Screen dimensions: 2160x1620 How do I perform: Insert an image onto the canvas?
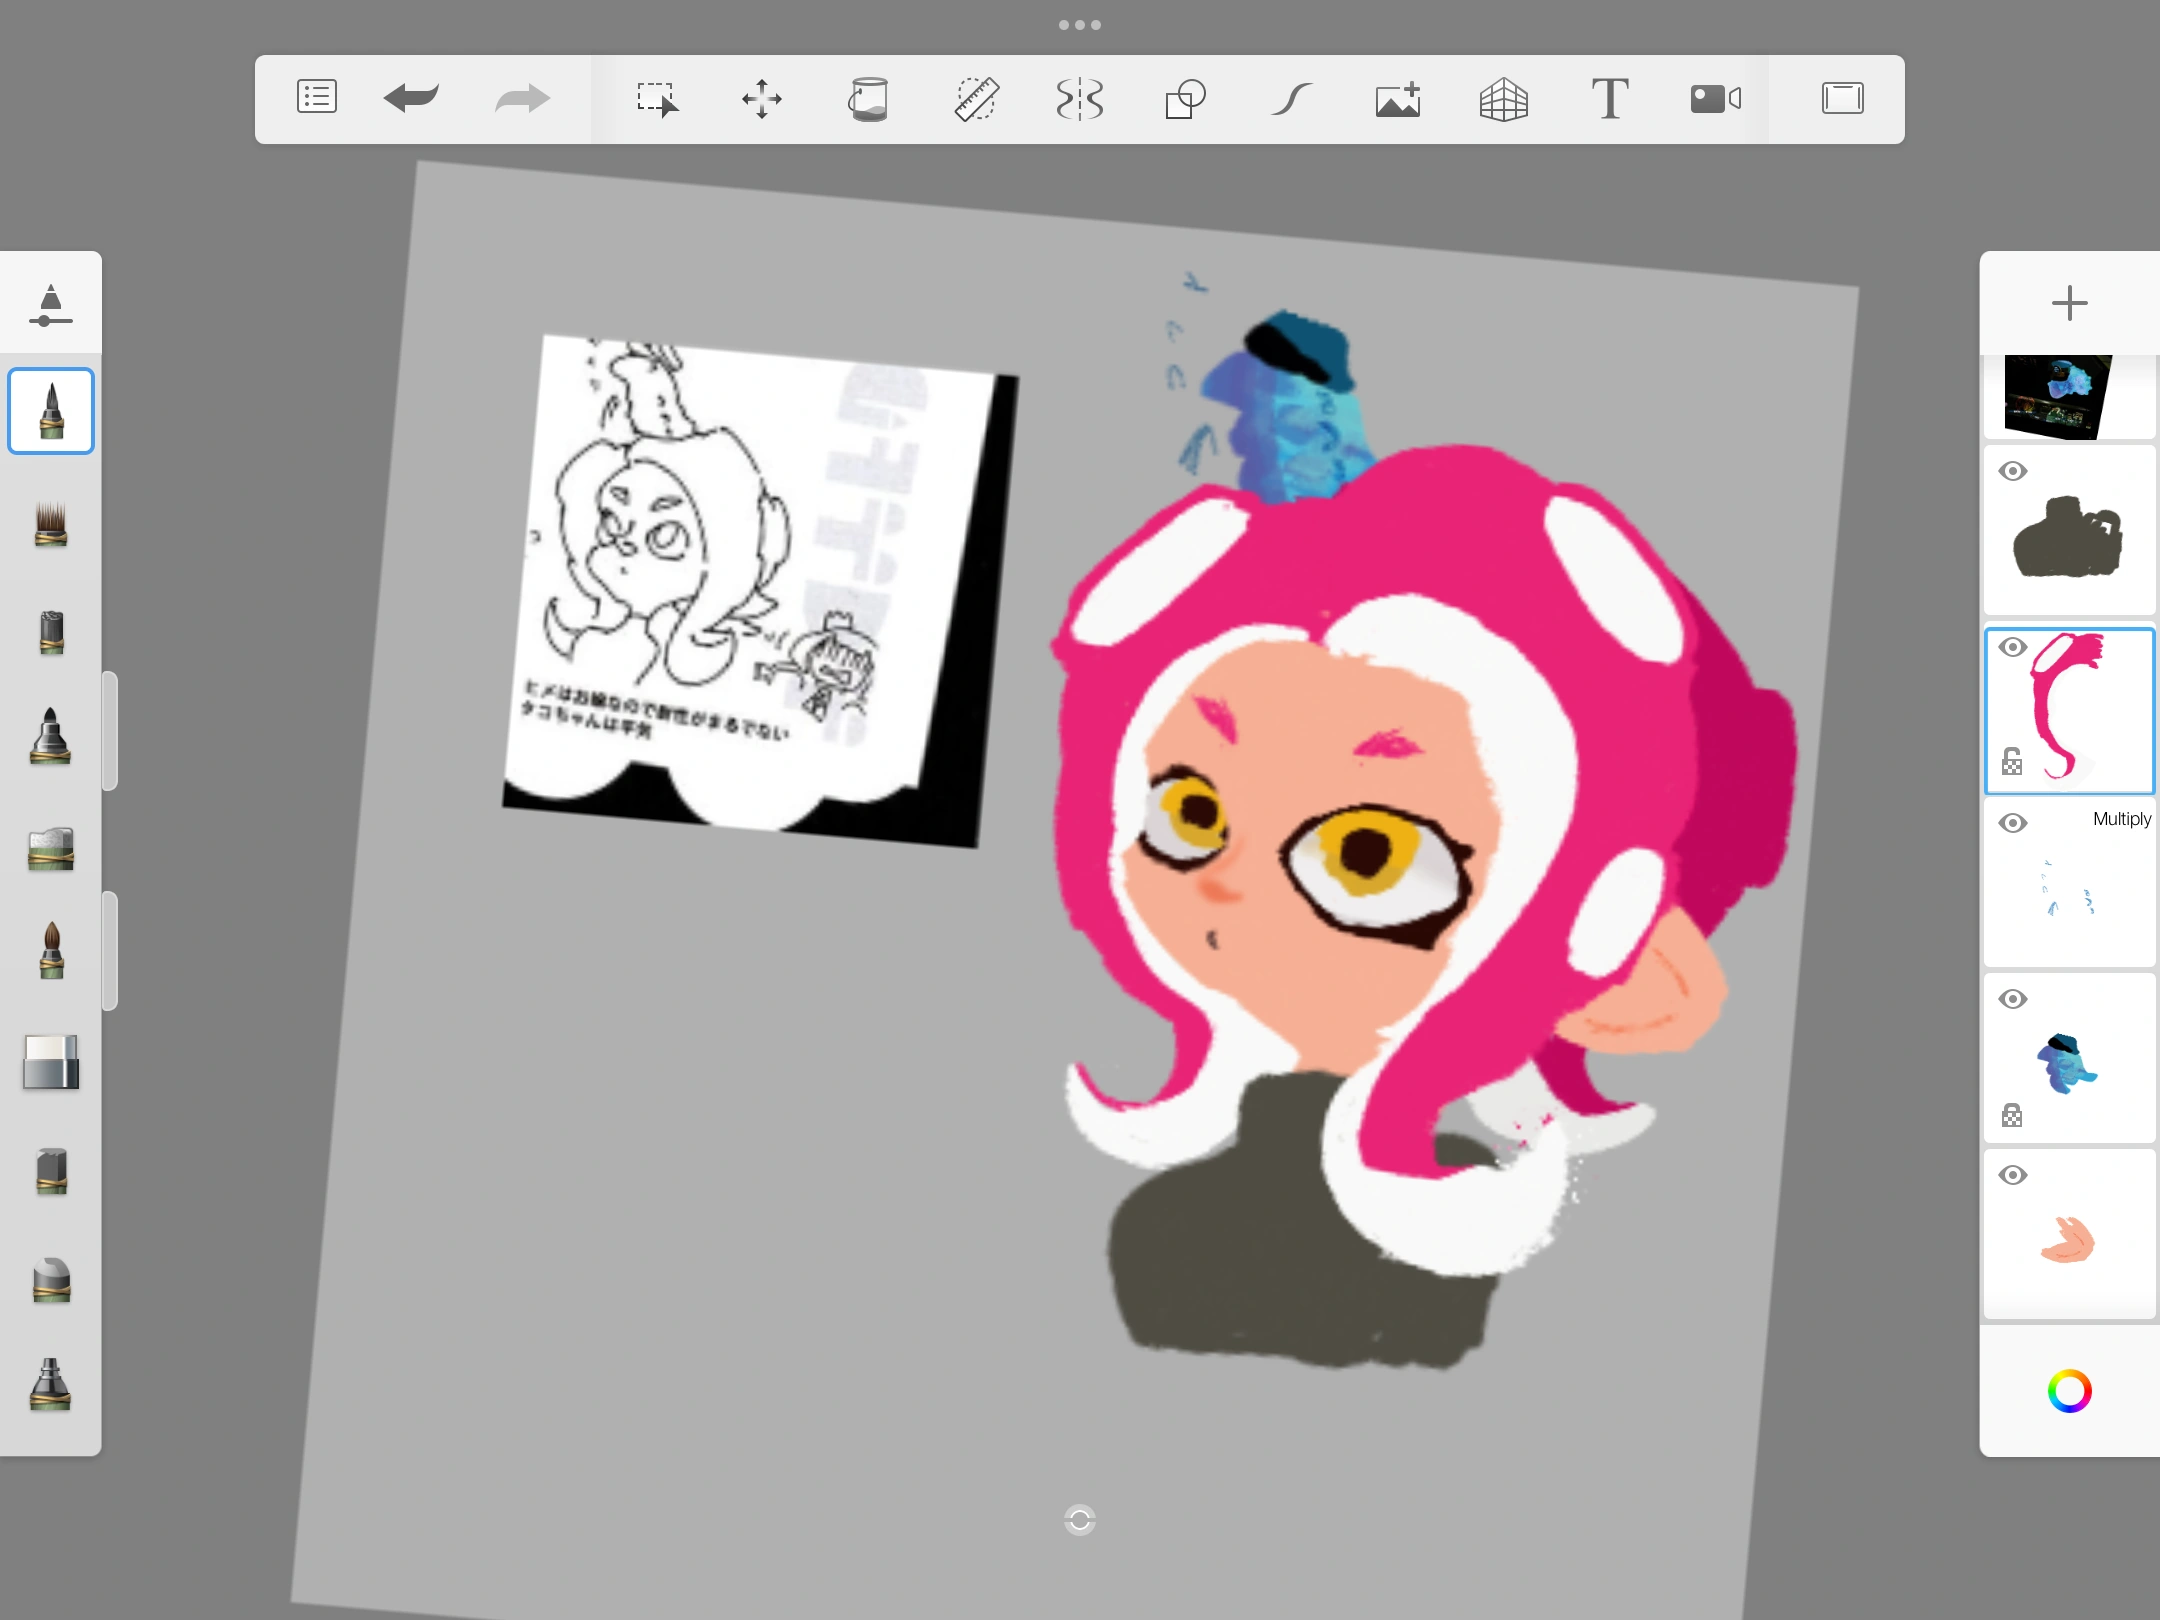pyautogui.click(x=1397, y=97)
